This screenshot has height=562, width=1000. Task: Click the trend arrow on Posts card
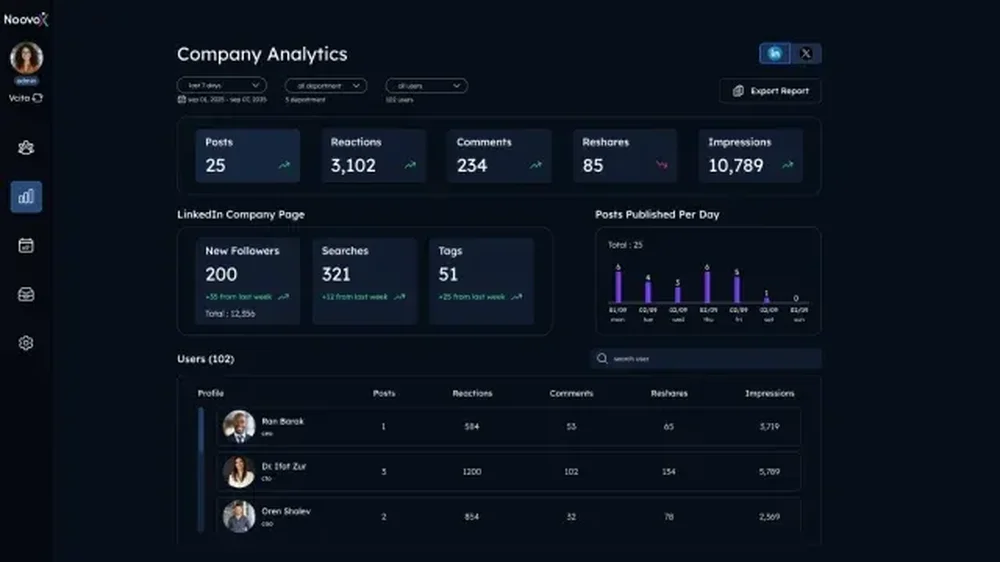(284, 165)
